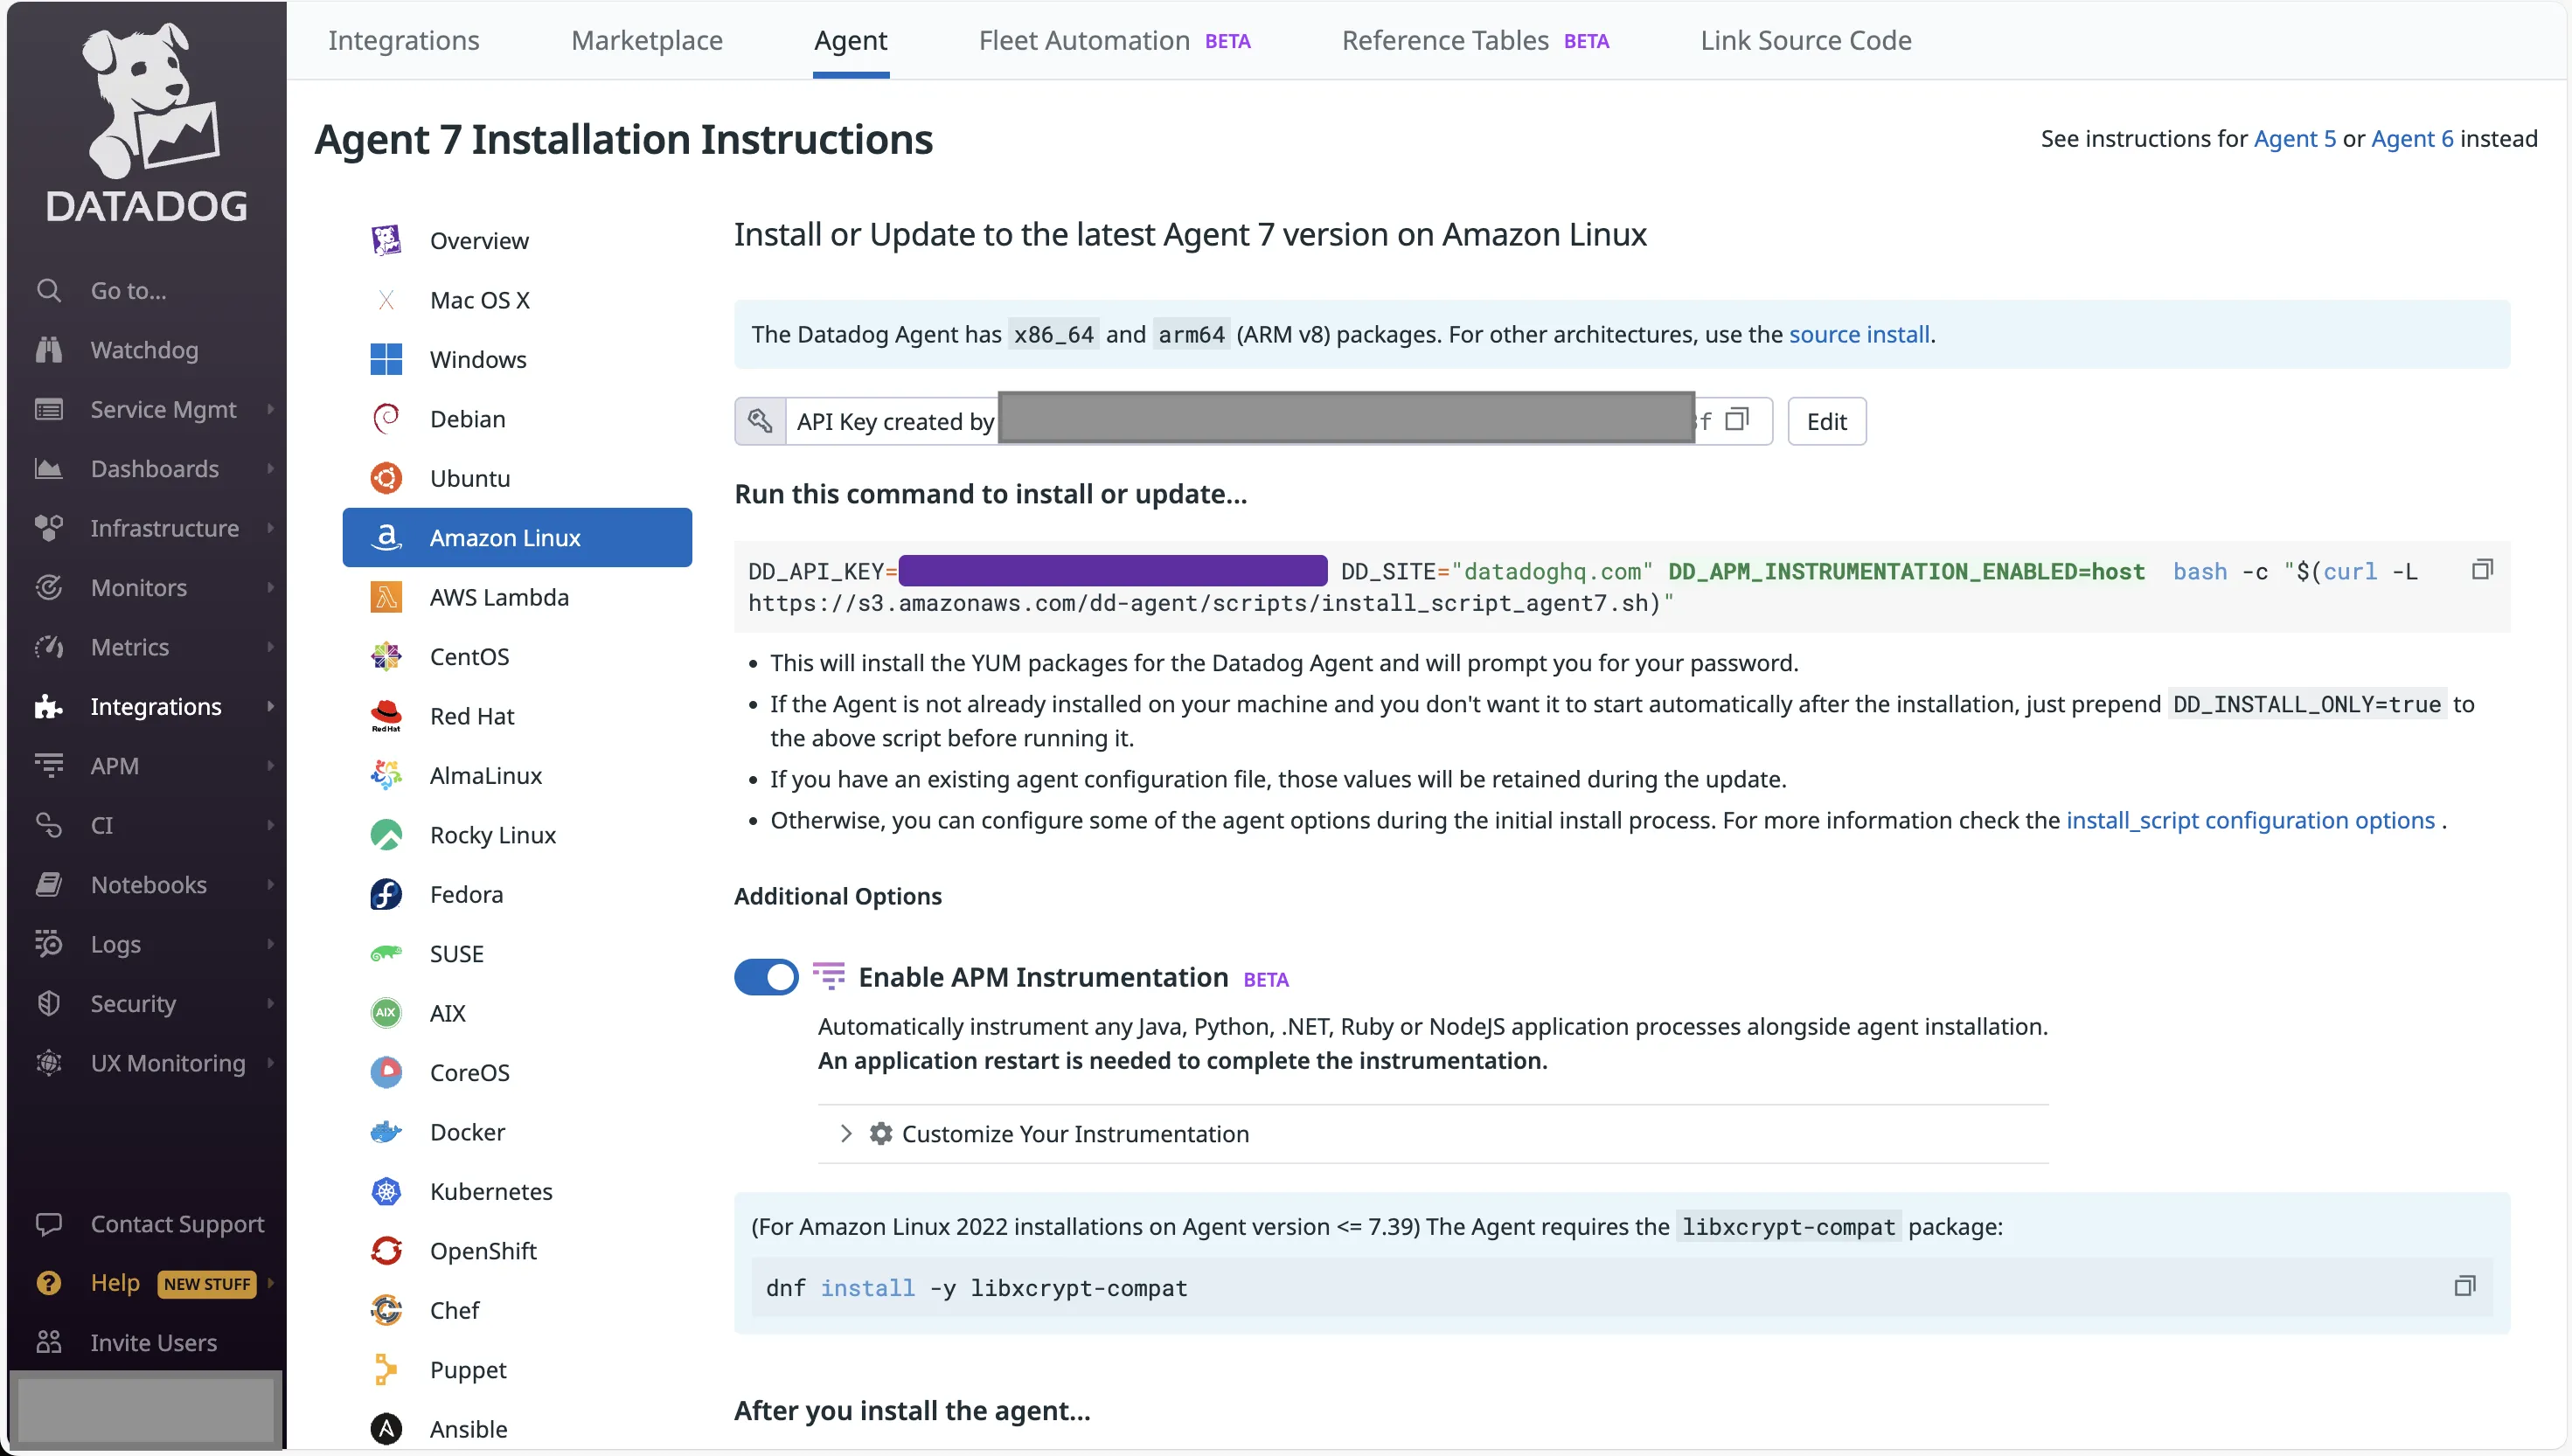This screenshot has width=2572, height=1456.
Task: Open the Security sidebar icon
Action: [x=48, y=1002]
